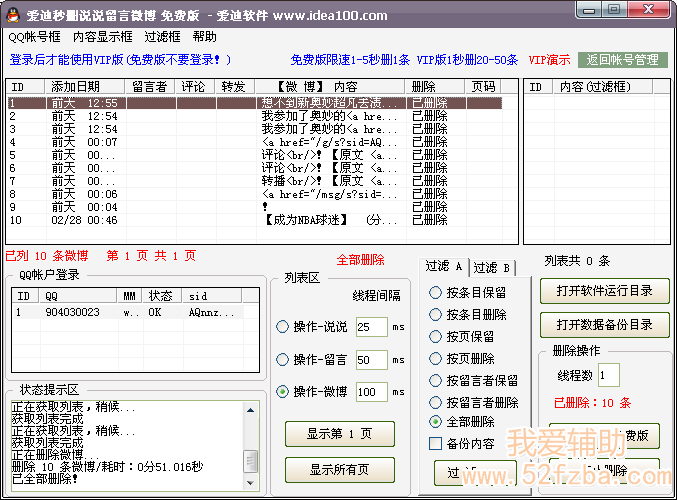The width and height of the screenshot is (677, 500).
Task: Click status log scrollbar up arrow
Action: (250, 410)
